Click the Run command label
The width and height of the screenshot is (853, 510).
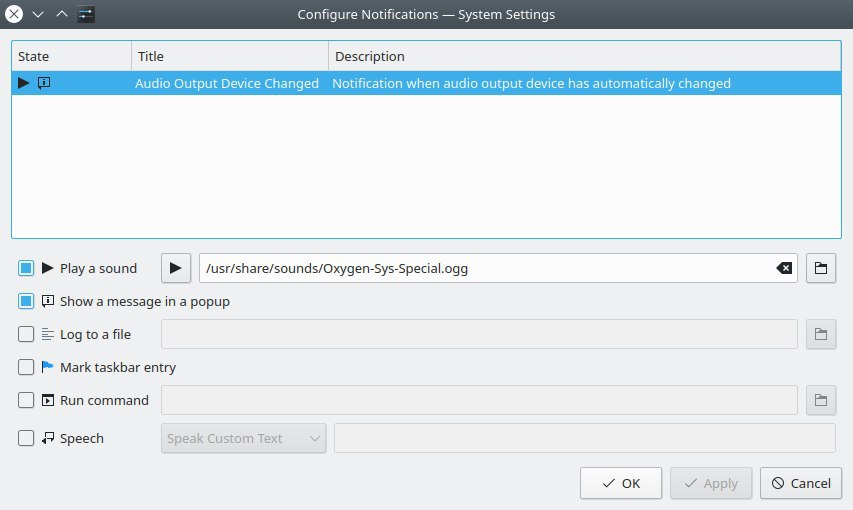click(104, 401)
